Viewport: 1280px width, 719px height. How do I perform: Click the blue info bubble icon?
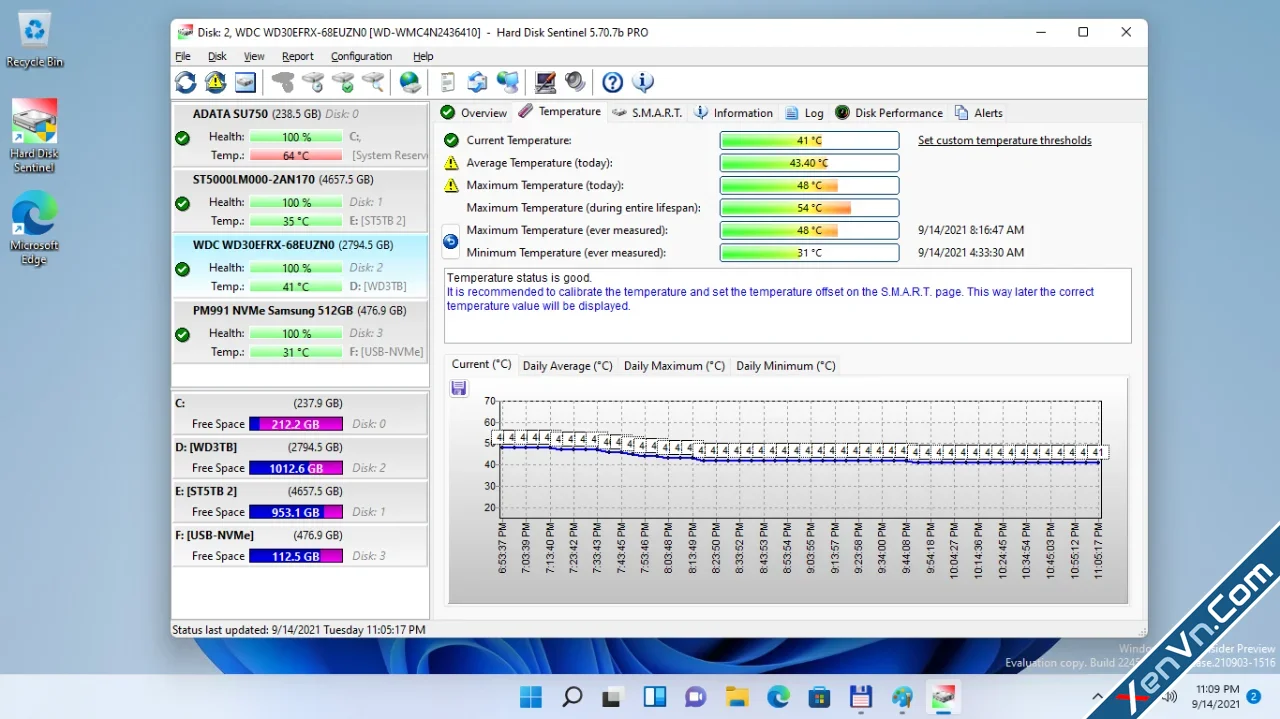(x=643, y=82)
